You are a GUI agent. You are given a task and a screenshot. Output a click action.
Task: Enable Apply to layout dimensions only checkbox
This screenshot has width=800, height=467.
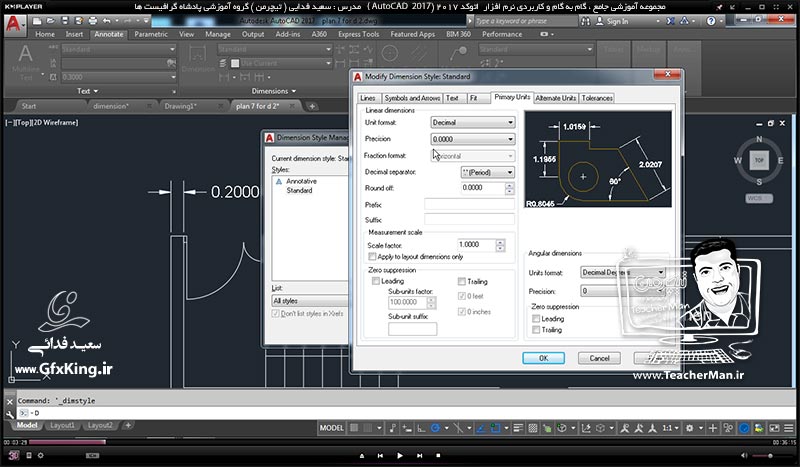[372, 257]
